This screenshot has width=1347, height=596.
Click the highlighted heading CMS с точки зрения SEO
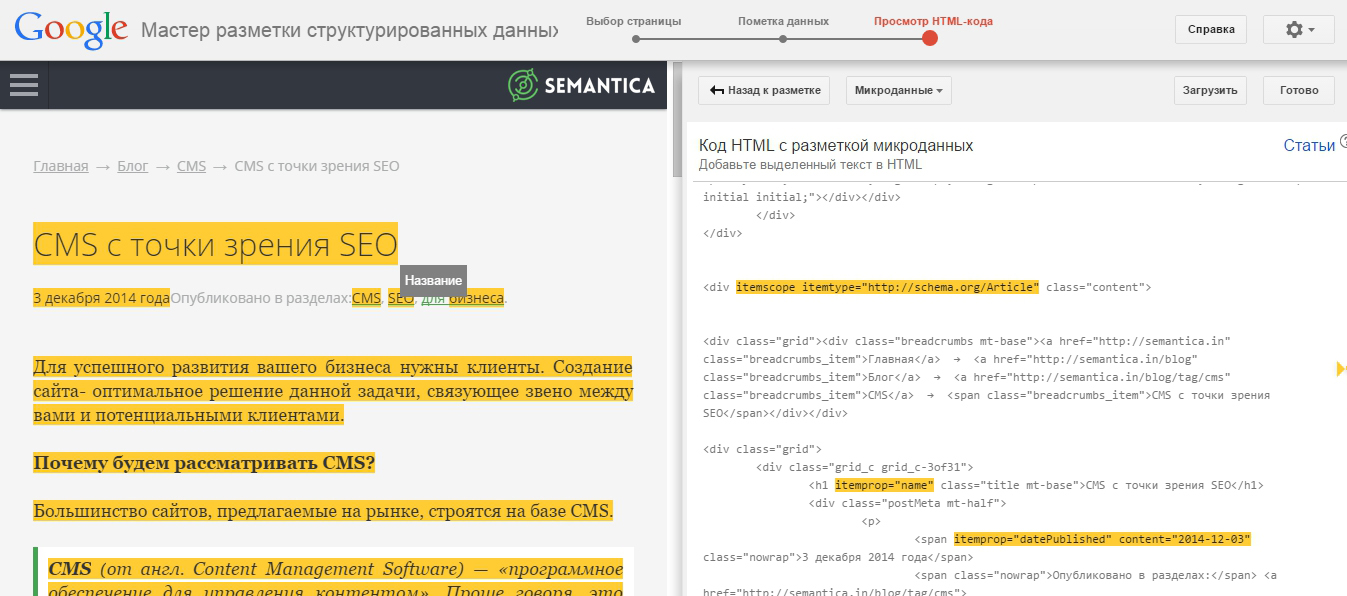215,244
